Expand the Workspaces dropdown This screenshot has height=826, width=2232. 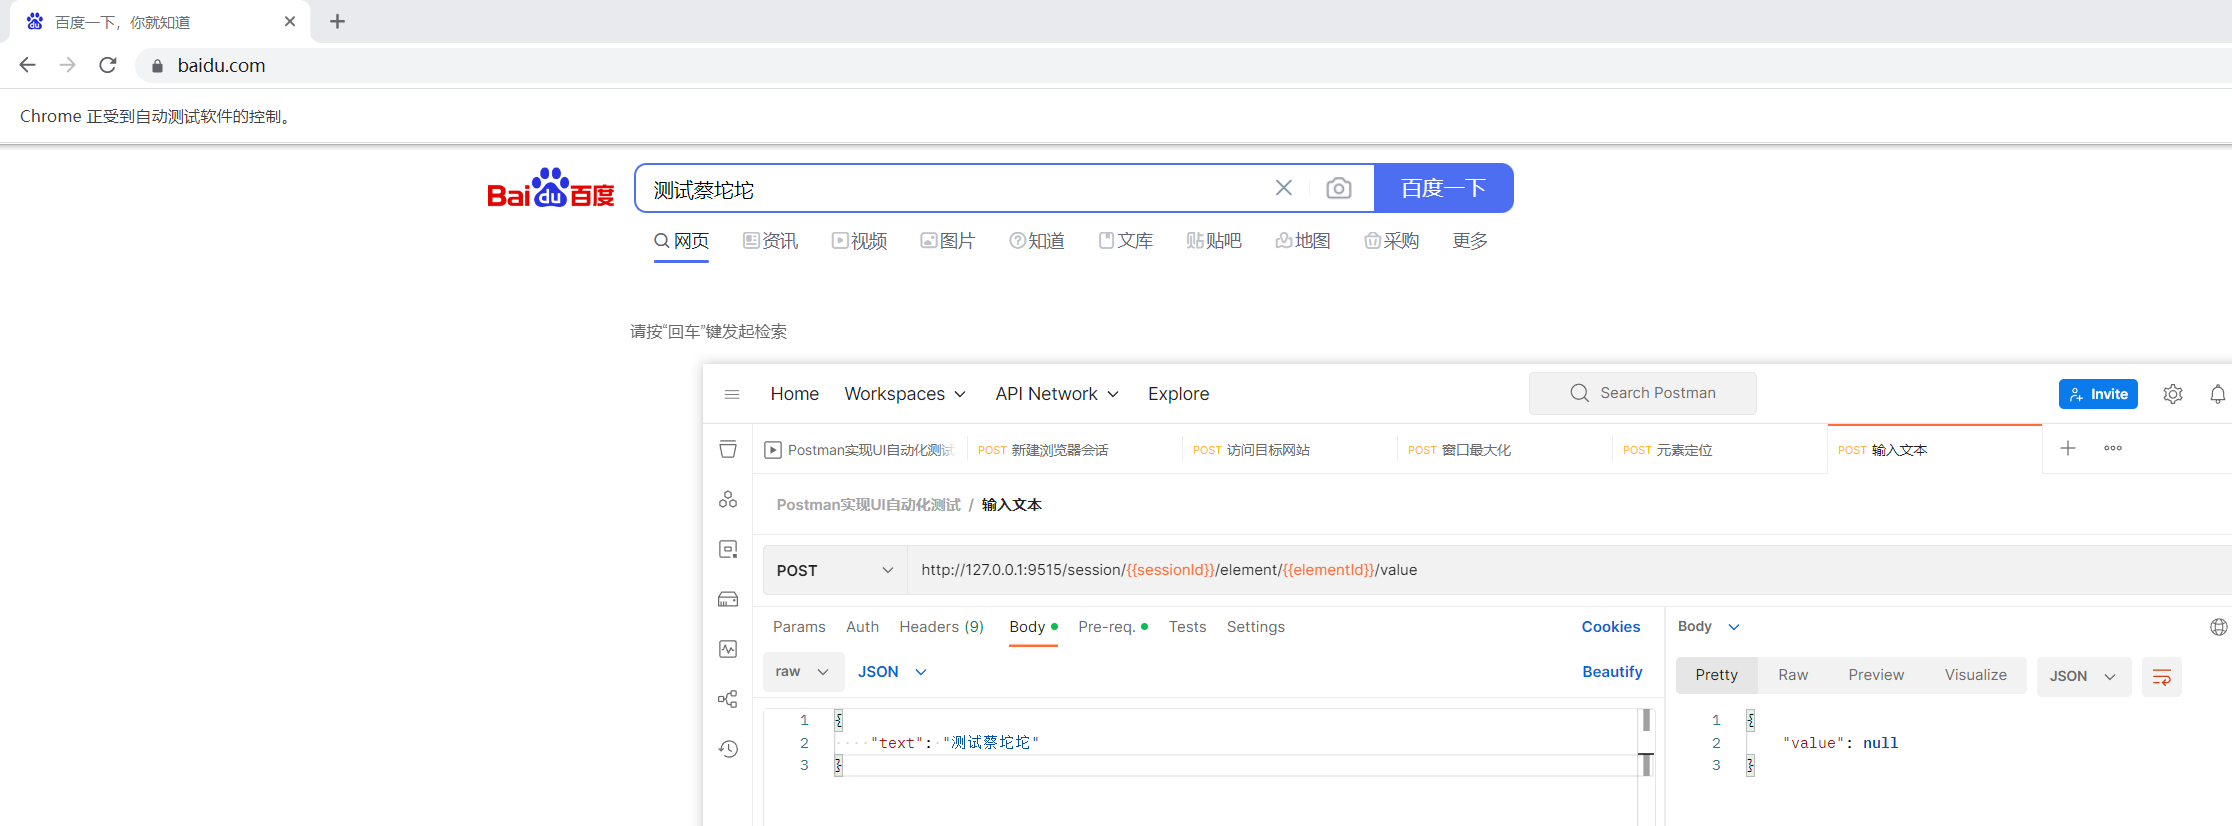[905, 394]
